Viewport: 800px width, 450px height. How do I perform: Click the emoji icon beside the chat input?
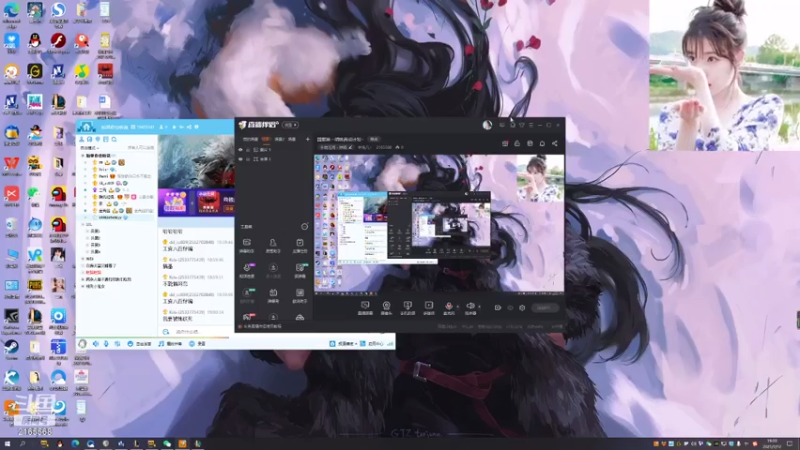point(166,332)
